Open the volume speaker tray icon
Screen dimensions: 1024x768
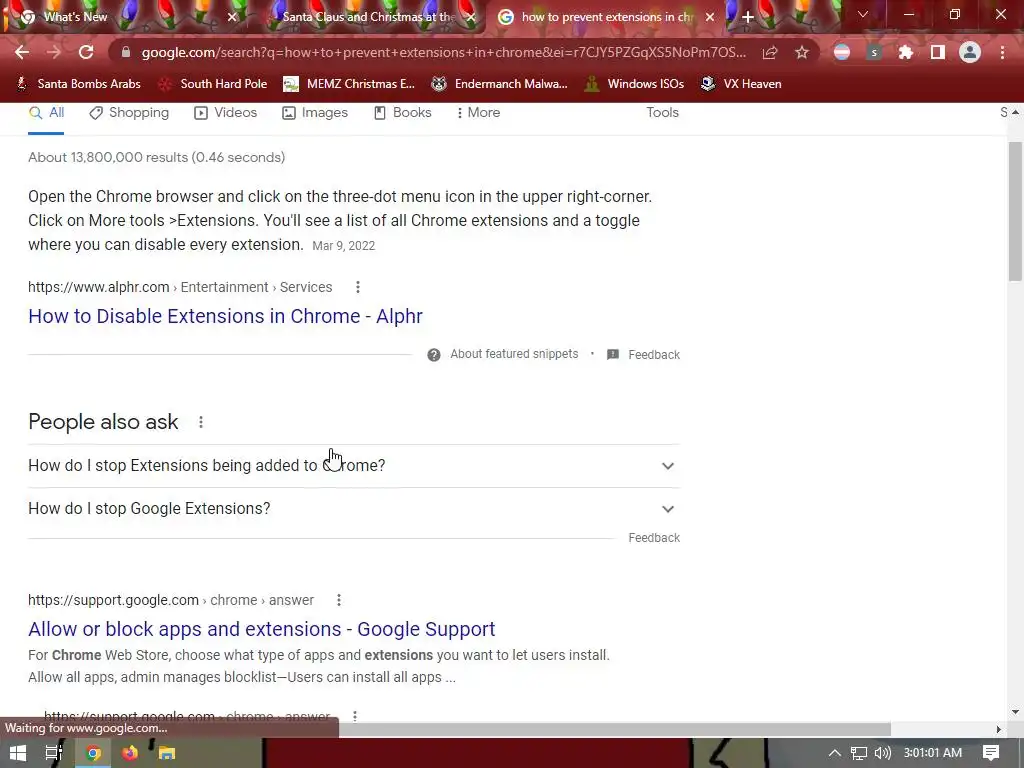coord(882,753)
